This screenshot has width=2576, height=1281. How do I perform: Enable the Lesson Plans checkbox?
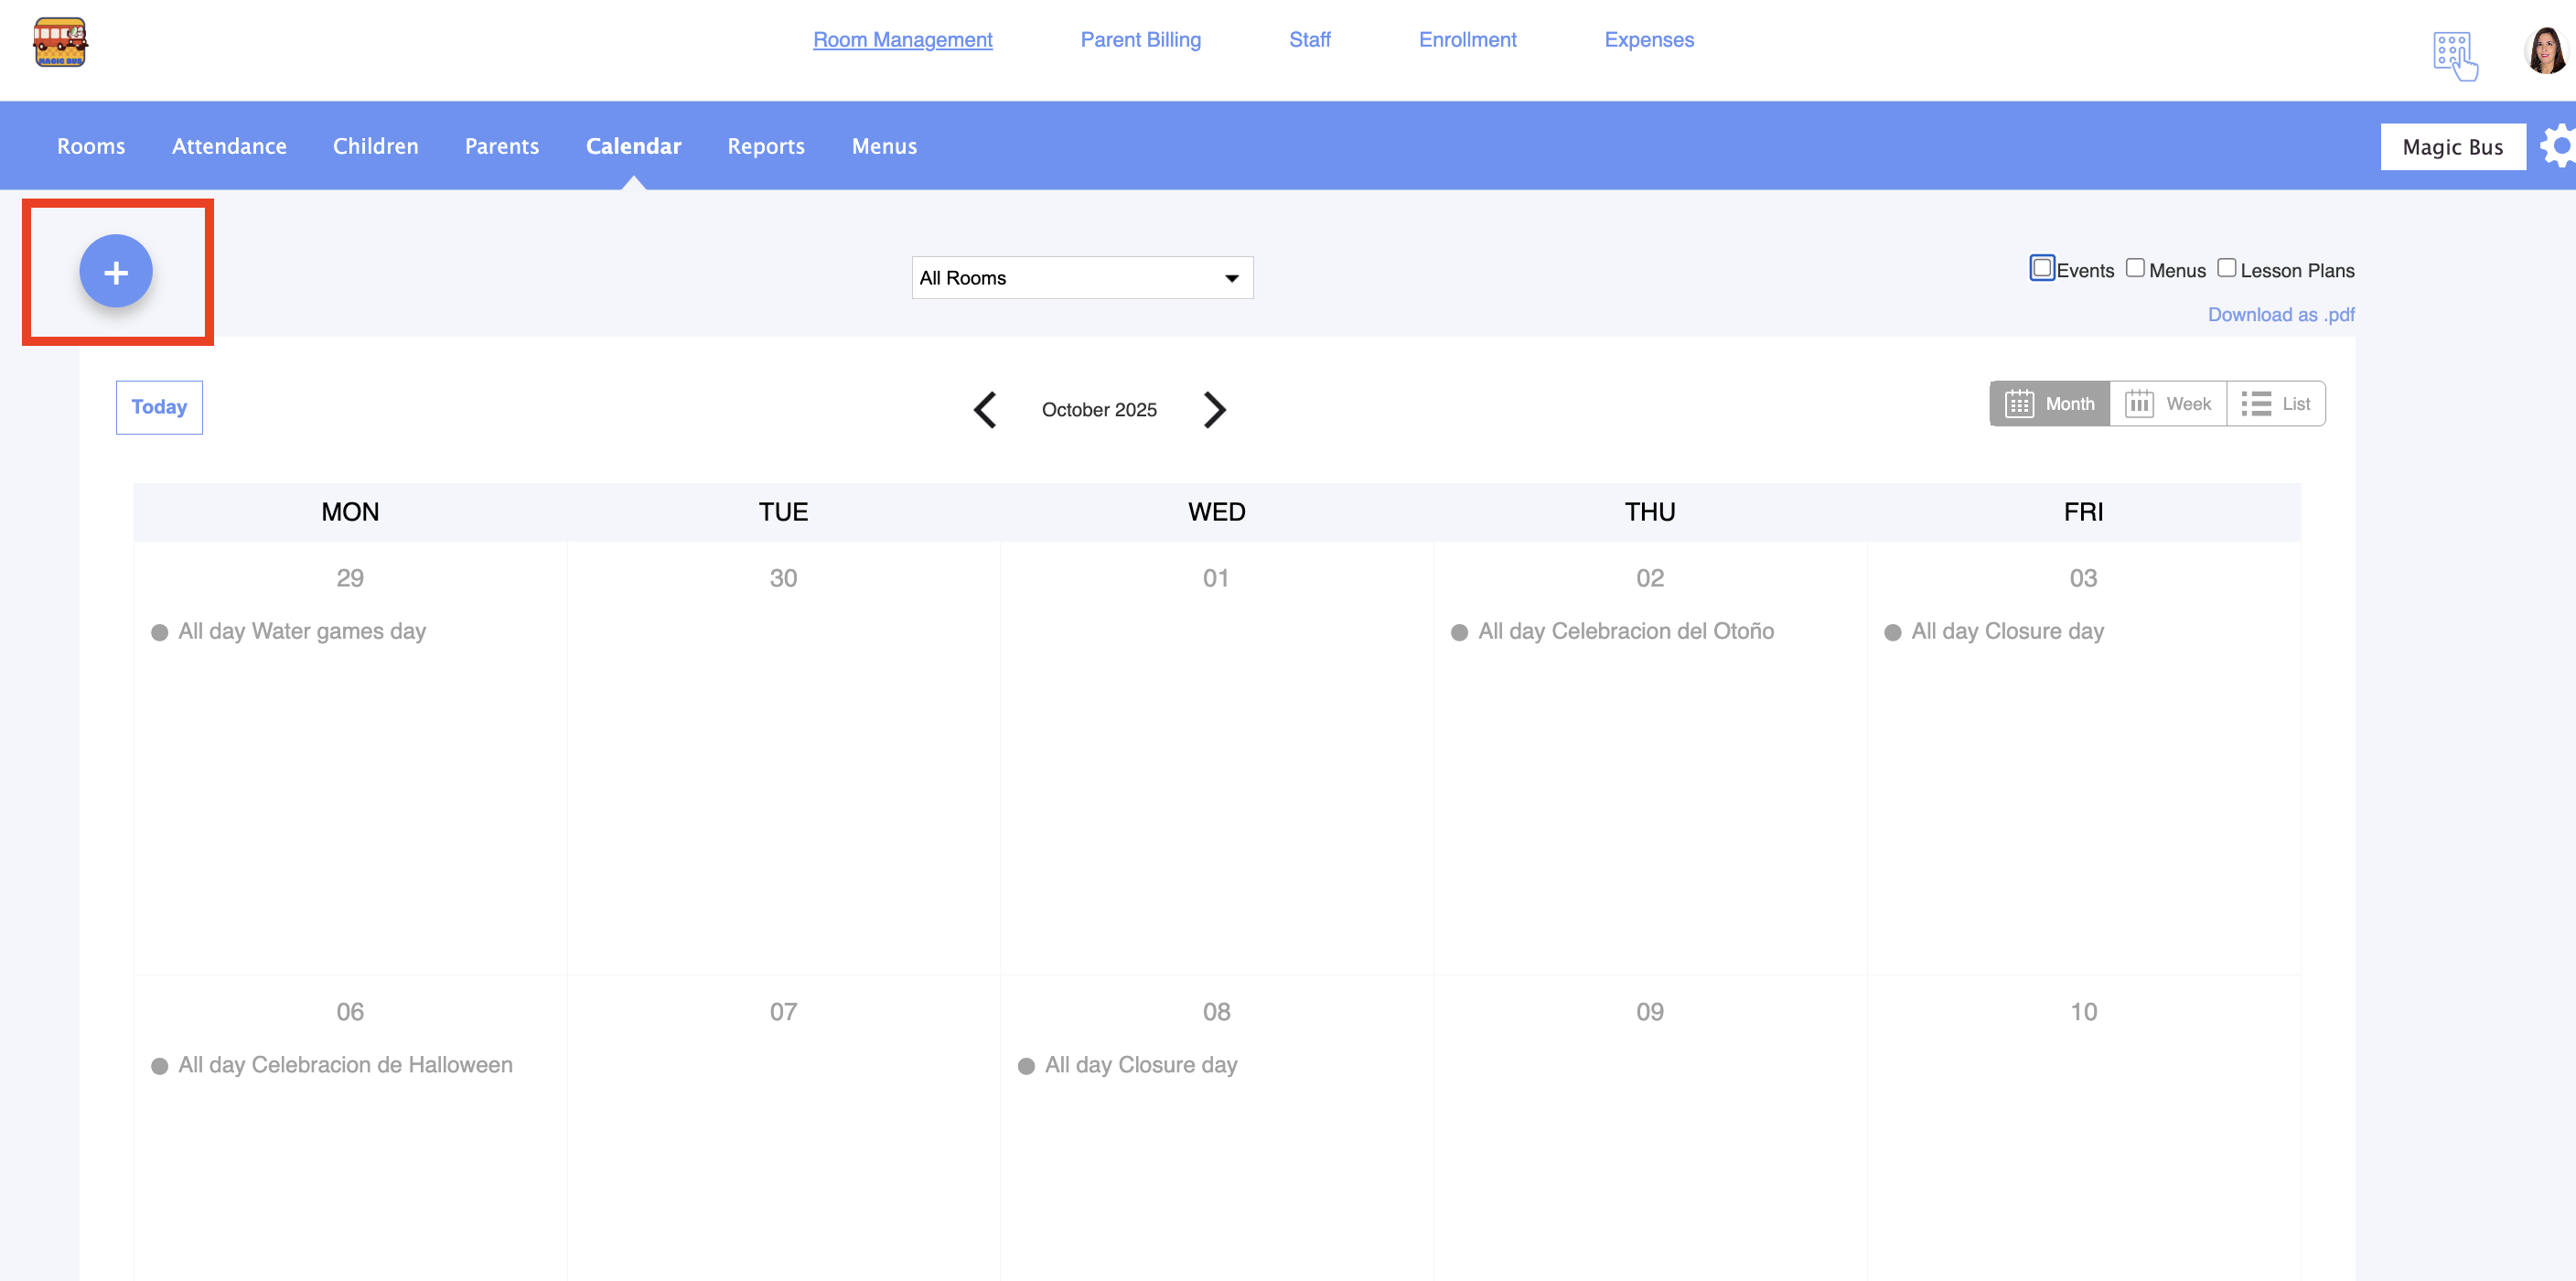click(2226, 268)
